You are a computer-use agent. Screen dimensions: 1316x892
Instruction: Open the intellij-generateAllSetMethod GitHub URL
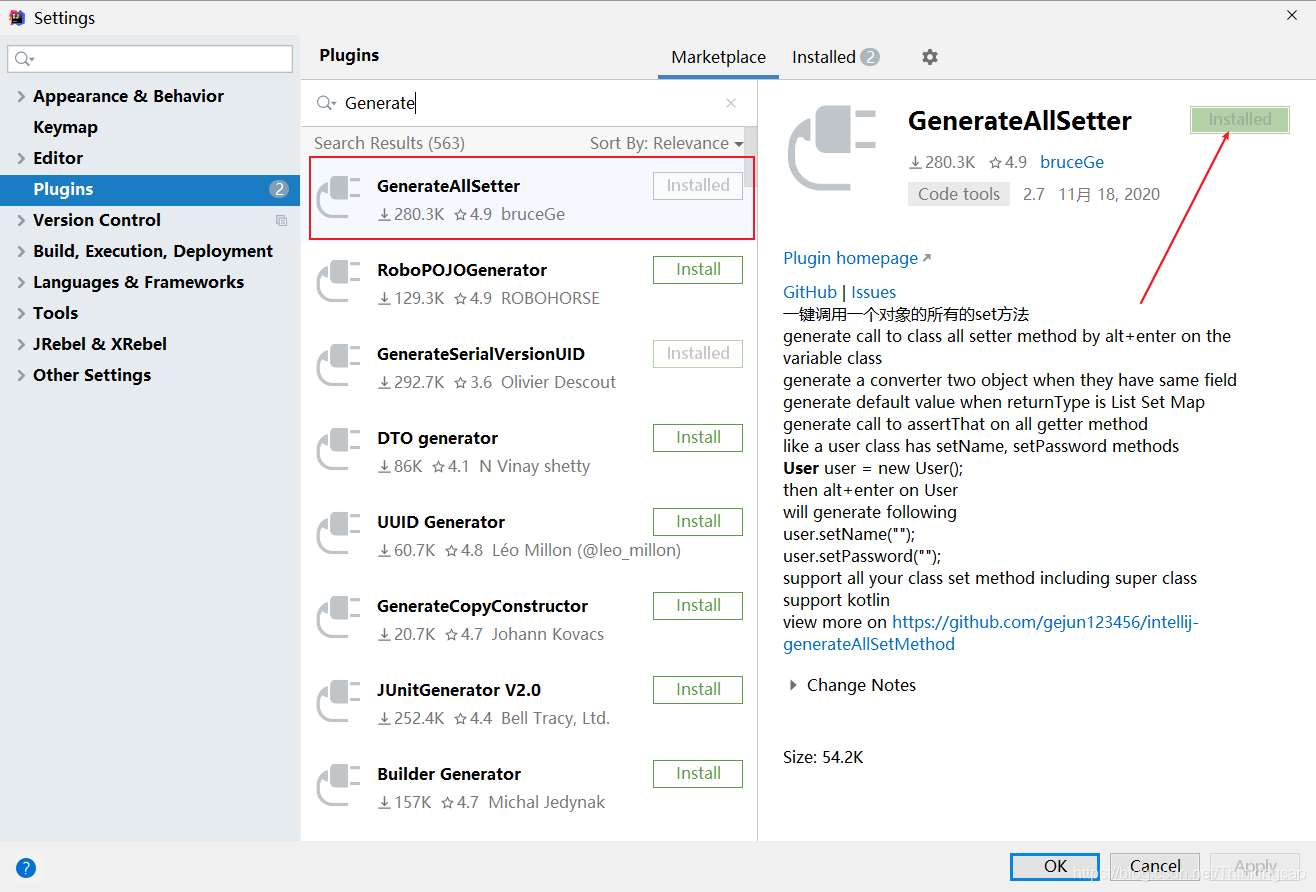[990, 633]
